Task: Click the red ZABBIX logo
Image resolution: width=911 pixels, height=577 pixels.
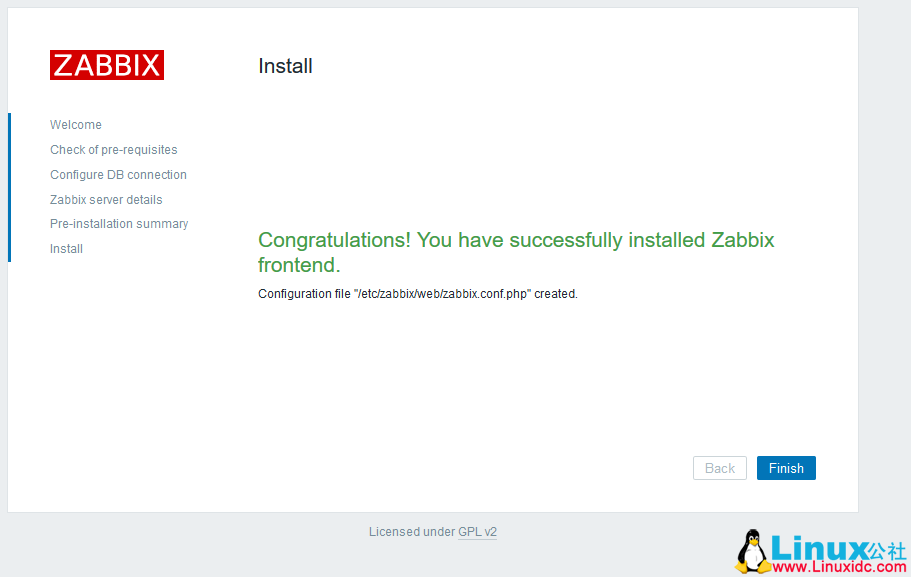Action: [107, 65]
